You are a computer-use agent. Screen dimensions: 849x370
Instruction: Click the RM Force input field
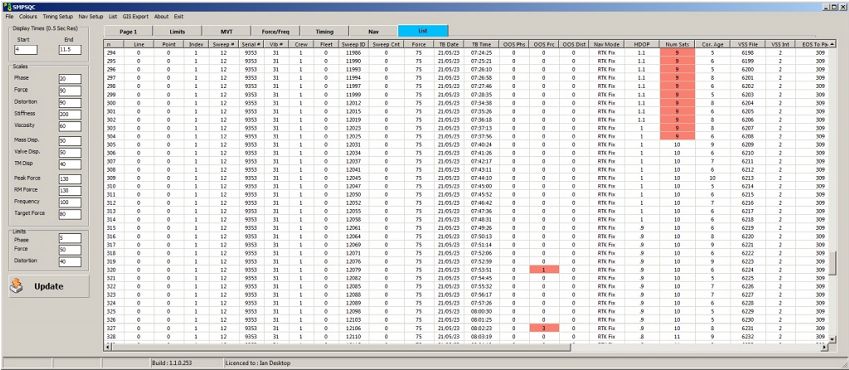(x=70, y=191)
